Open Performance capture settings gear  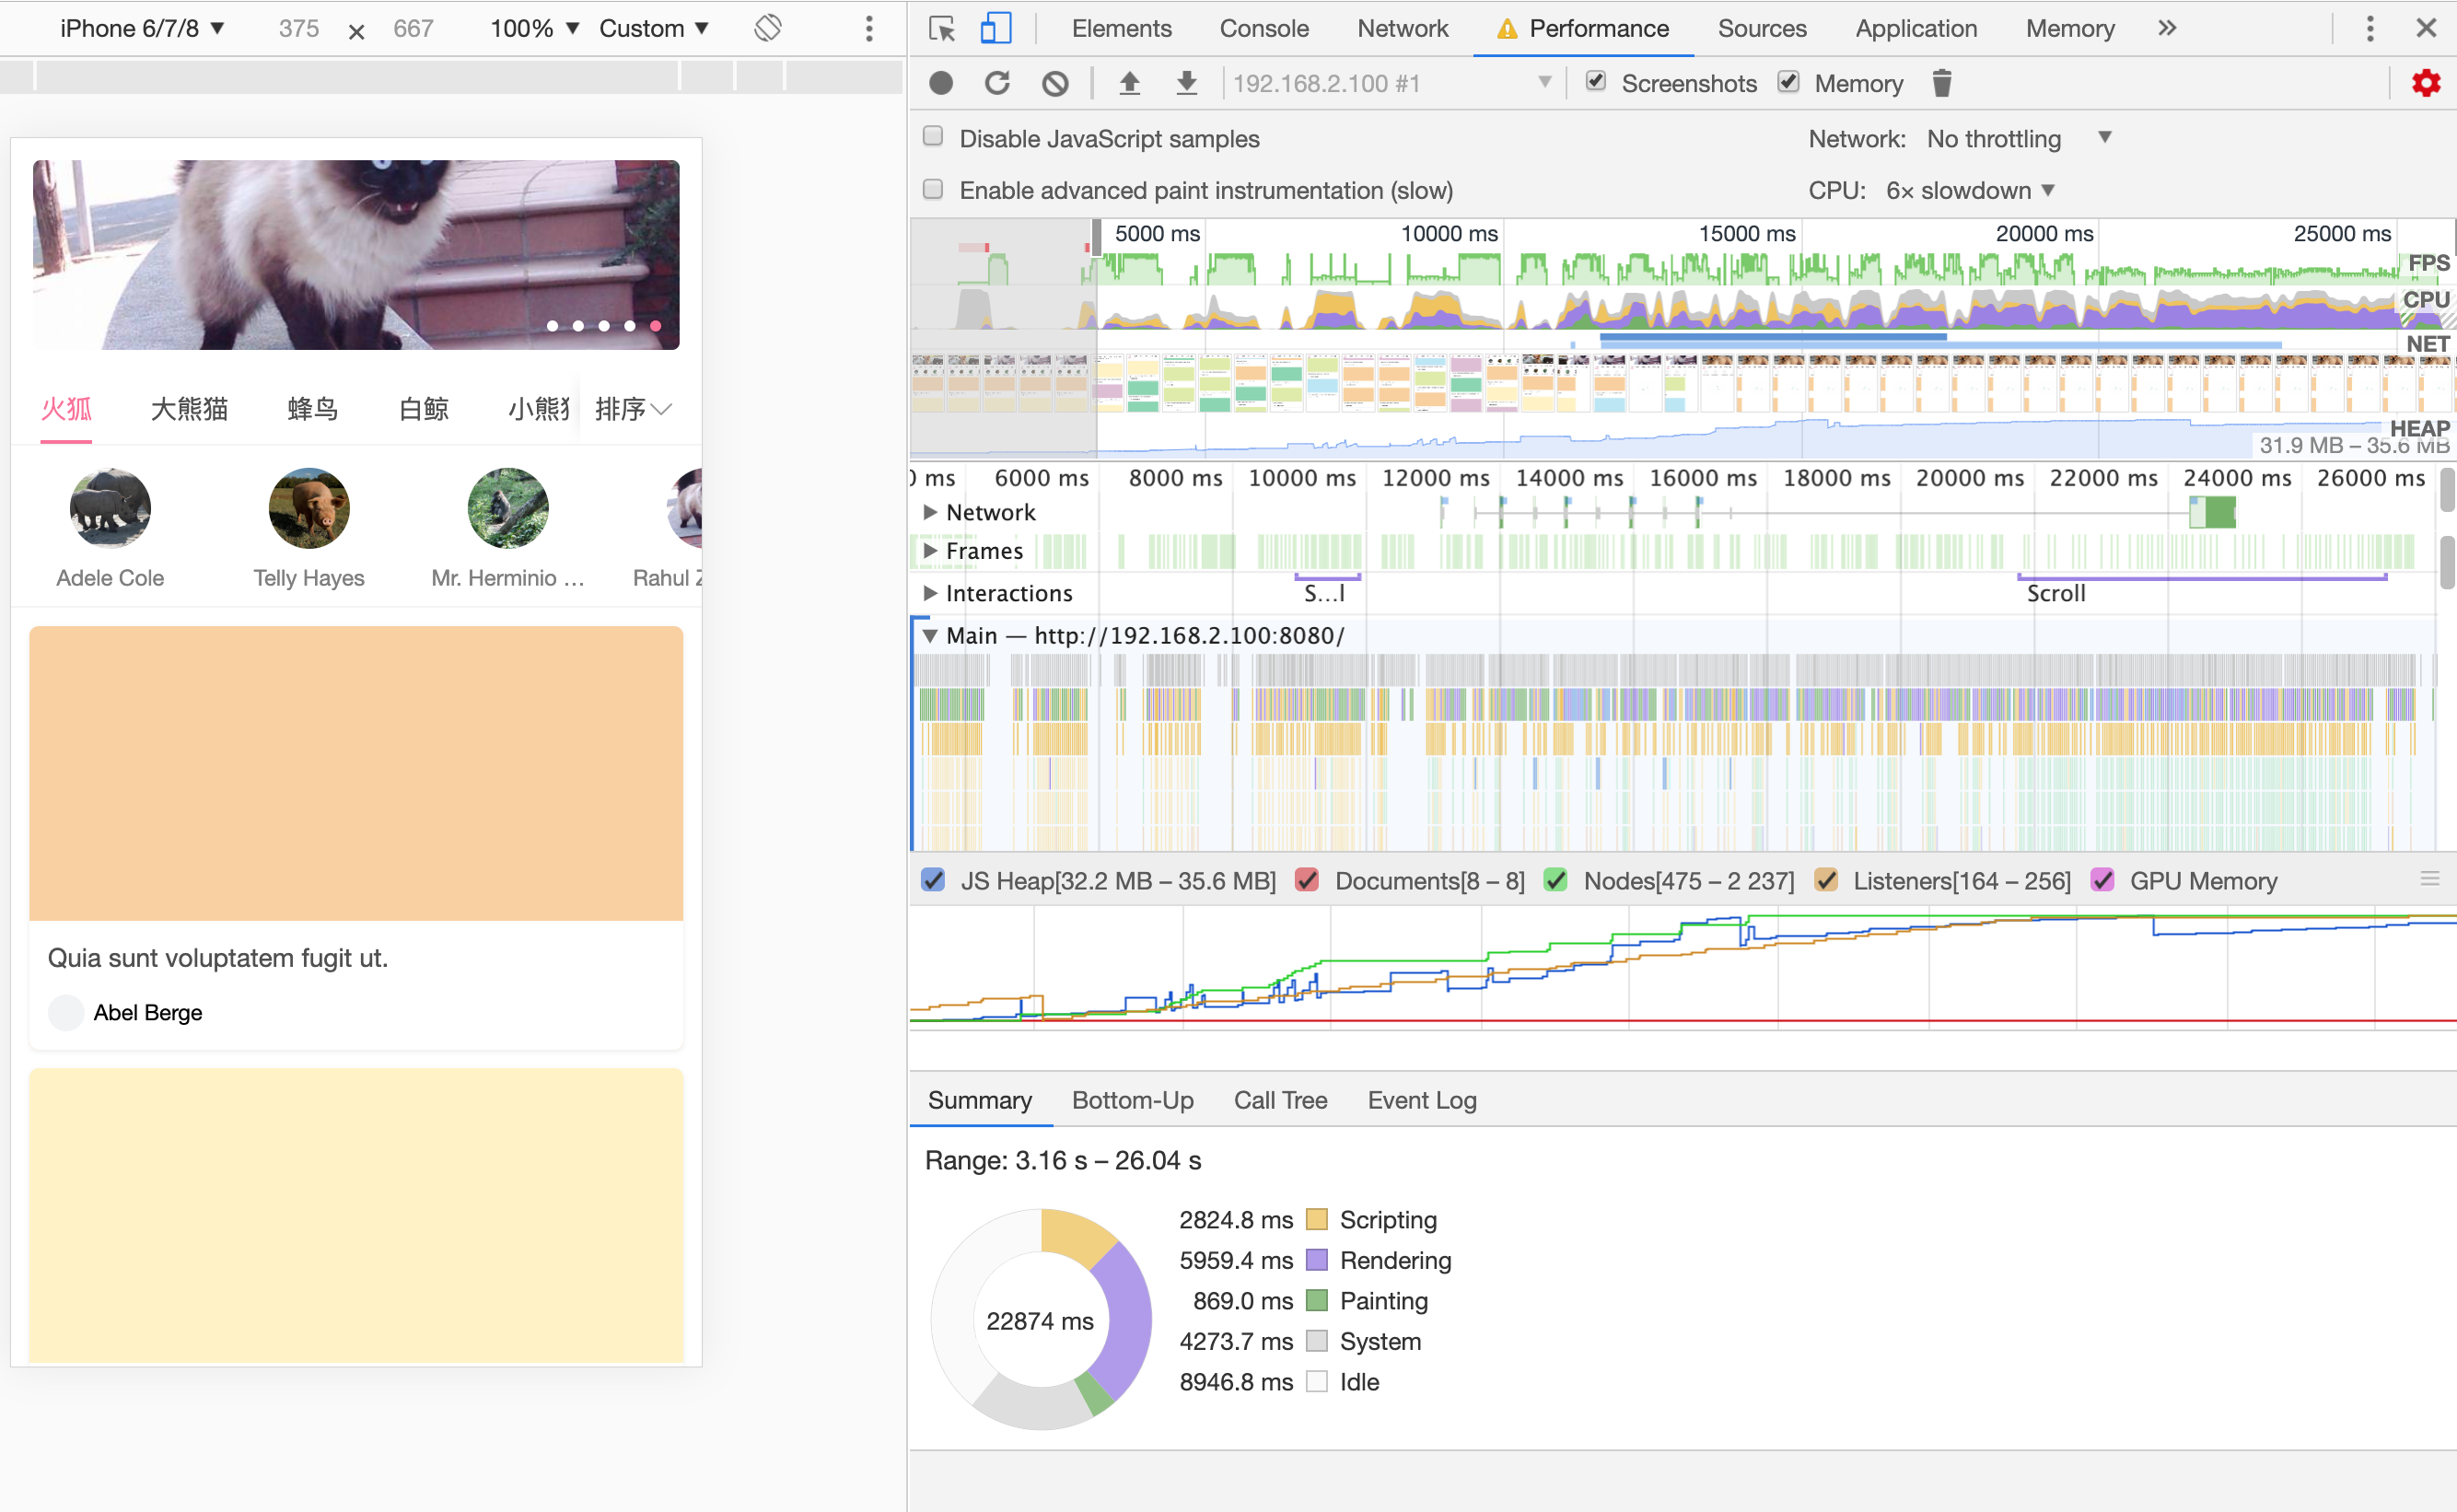click(x=2426, y=83)
